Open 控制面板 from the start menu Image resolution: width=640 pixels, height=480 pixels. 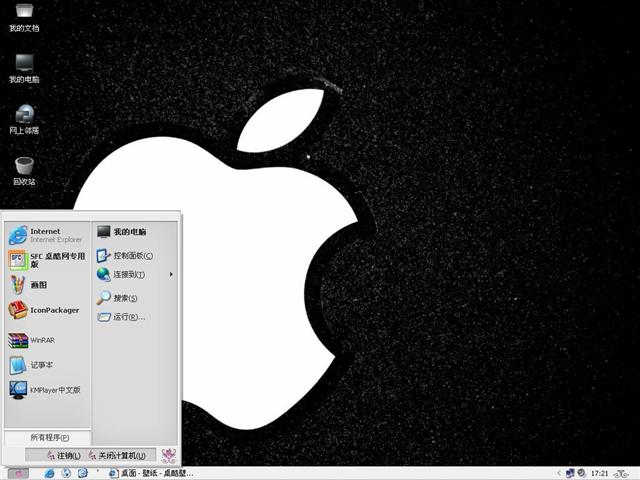132,255
